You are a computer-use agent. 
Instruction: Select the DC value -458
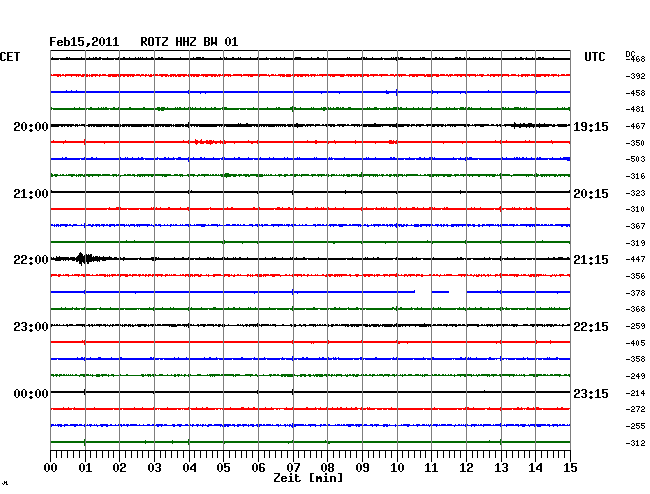(635, 93)
